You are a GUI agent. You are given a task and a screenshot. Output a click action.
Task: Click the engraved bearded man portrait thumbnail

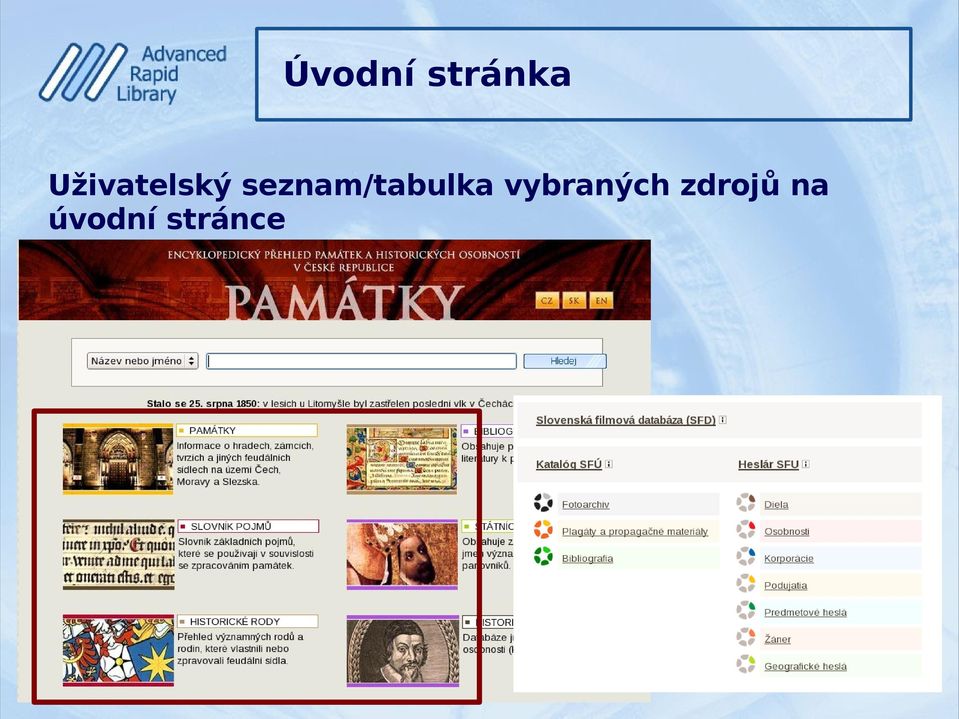coord(402,651)
